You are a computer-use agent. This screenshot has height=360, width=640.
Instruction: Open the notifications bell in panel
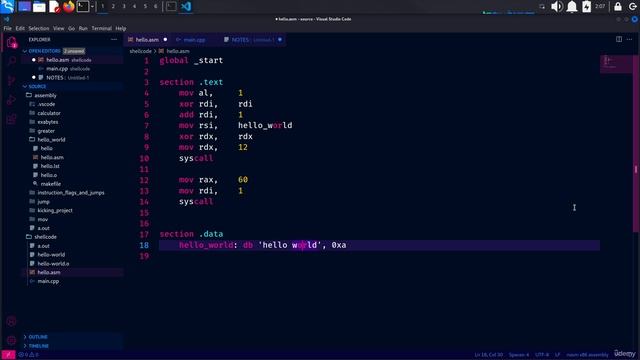[x=572, y=7]
